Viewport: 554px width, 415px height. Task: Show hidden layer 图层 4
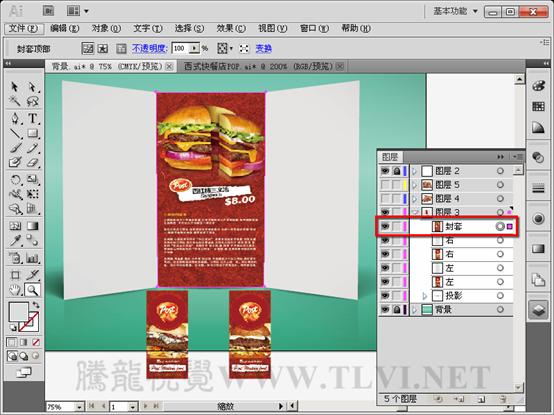point(385,199)
